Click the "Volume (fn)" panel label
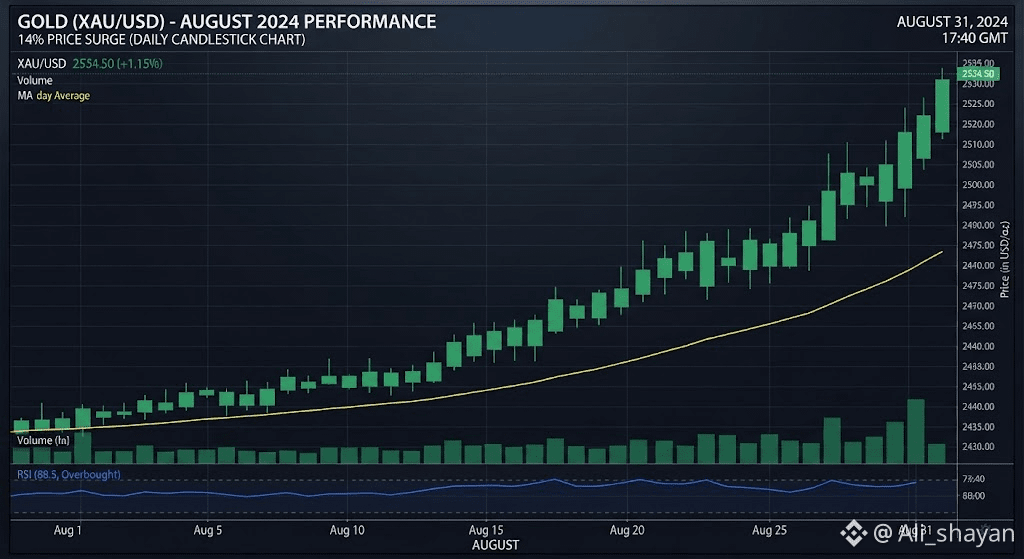Image resolution: width=1024 pixels, height=559 pixels. coord(43,440)
